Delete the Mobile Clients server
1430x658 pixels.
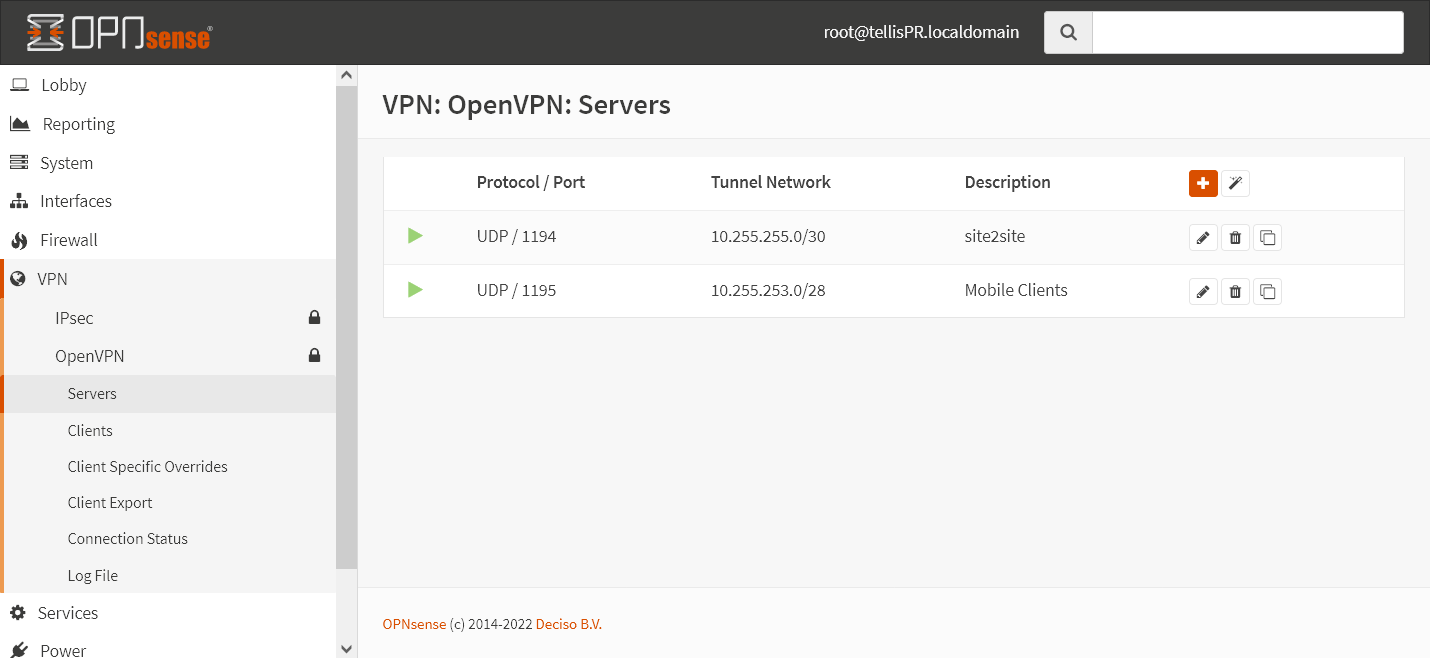1235,291
